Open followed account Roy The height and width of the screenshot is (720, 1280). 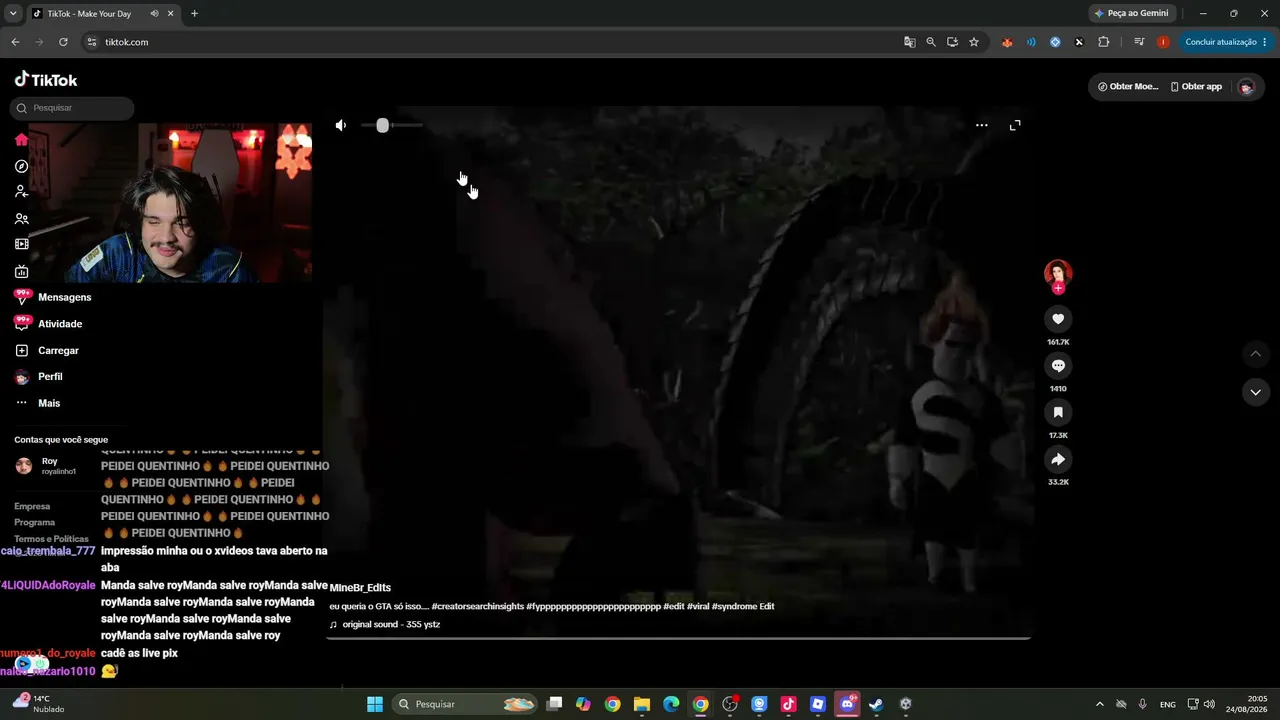46,466
